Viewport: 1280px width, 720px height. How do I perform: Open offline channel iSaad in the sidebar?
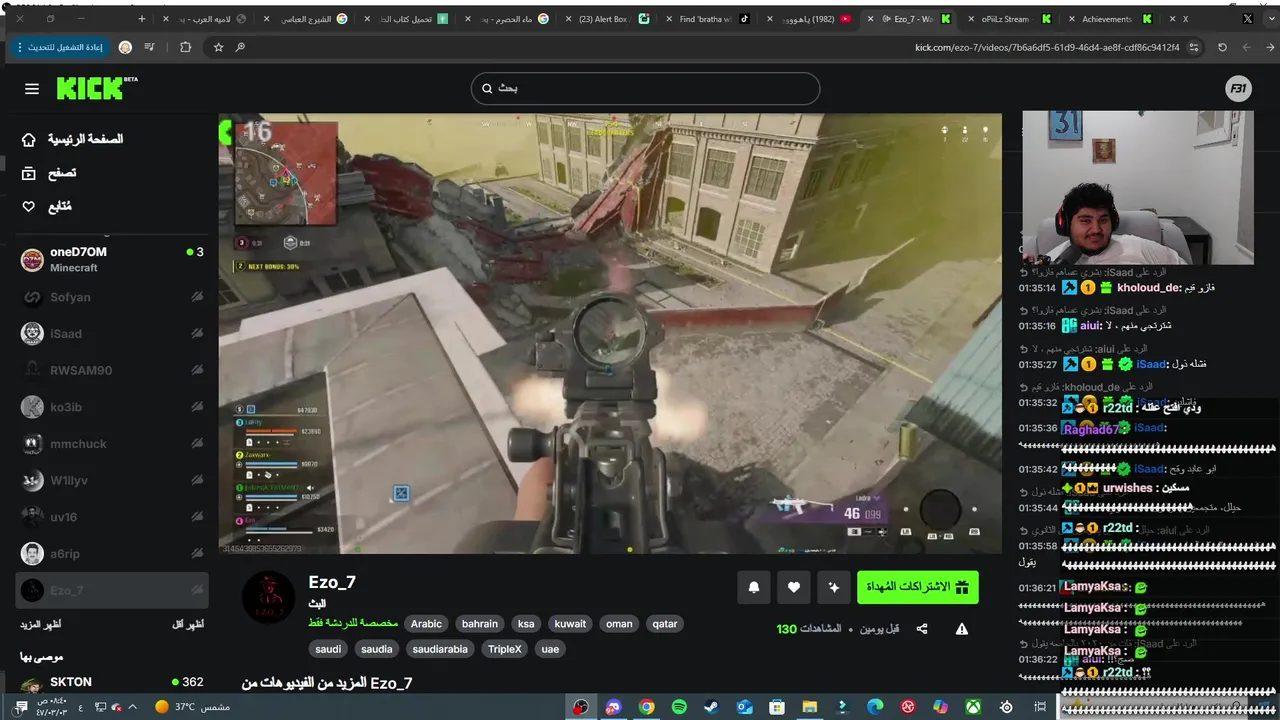tap(112, 334)
